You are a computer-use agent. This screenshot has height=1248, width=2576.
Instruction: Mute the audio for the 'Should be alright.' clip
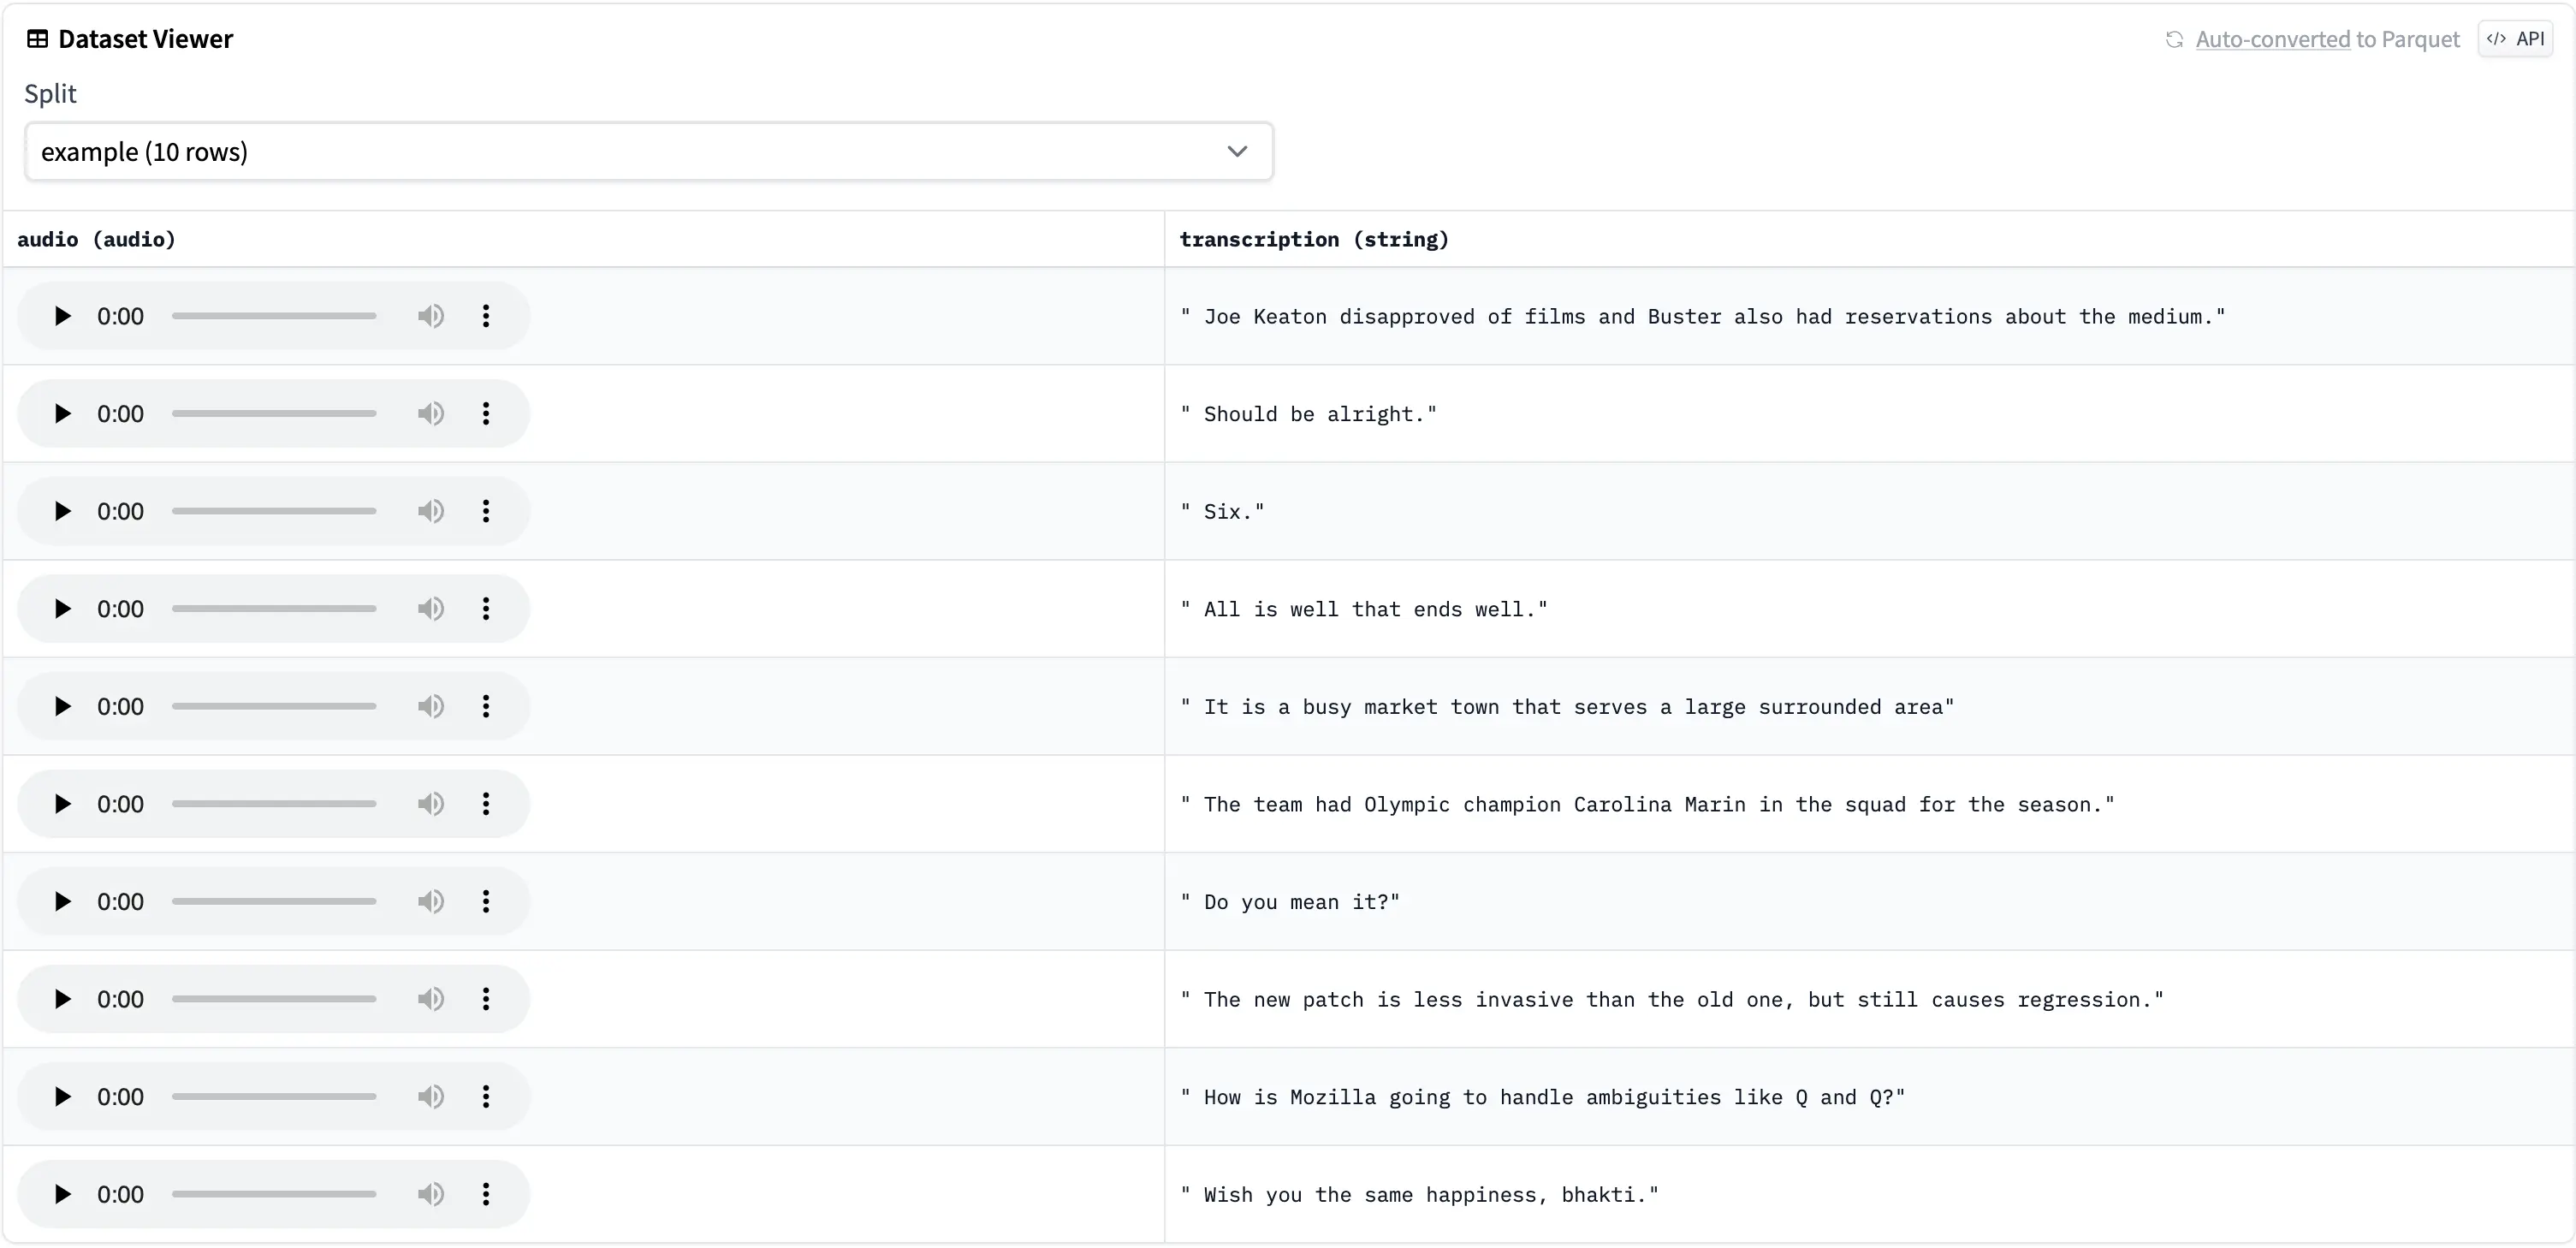click(x=430, y=413)
